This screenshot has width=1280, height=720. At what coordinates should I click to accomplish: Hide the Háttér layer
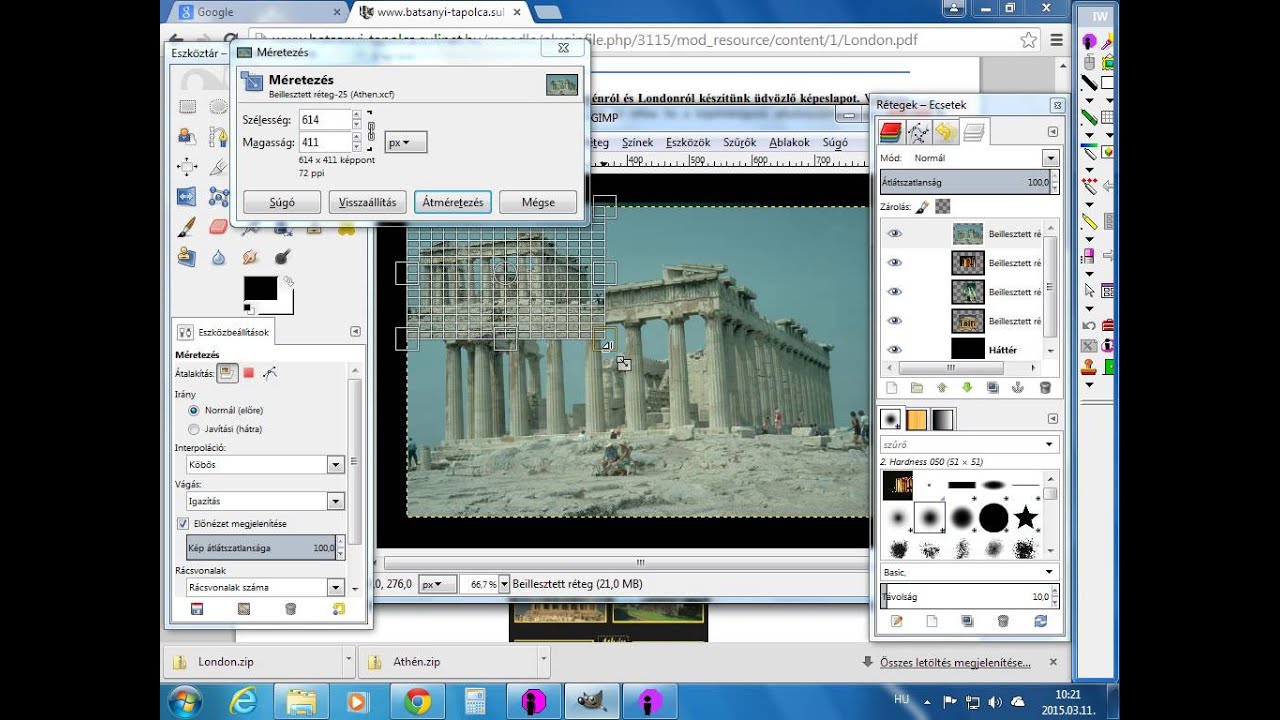click(x=895, y=349)
